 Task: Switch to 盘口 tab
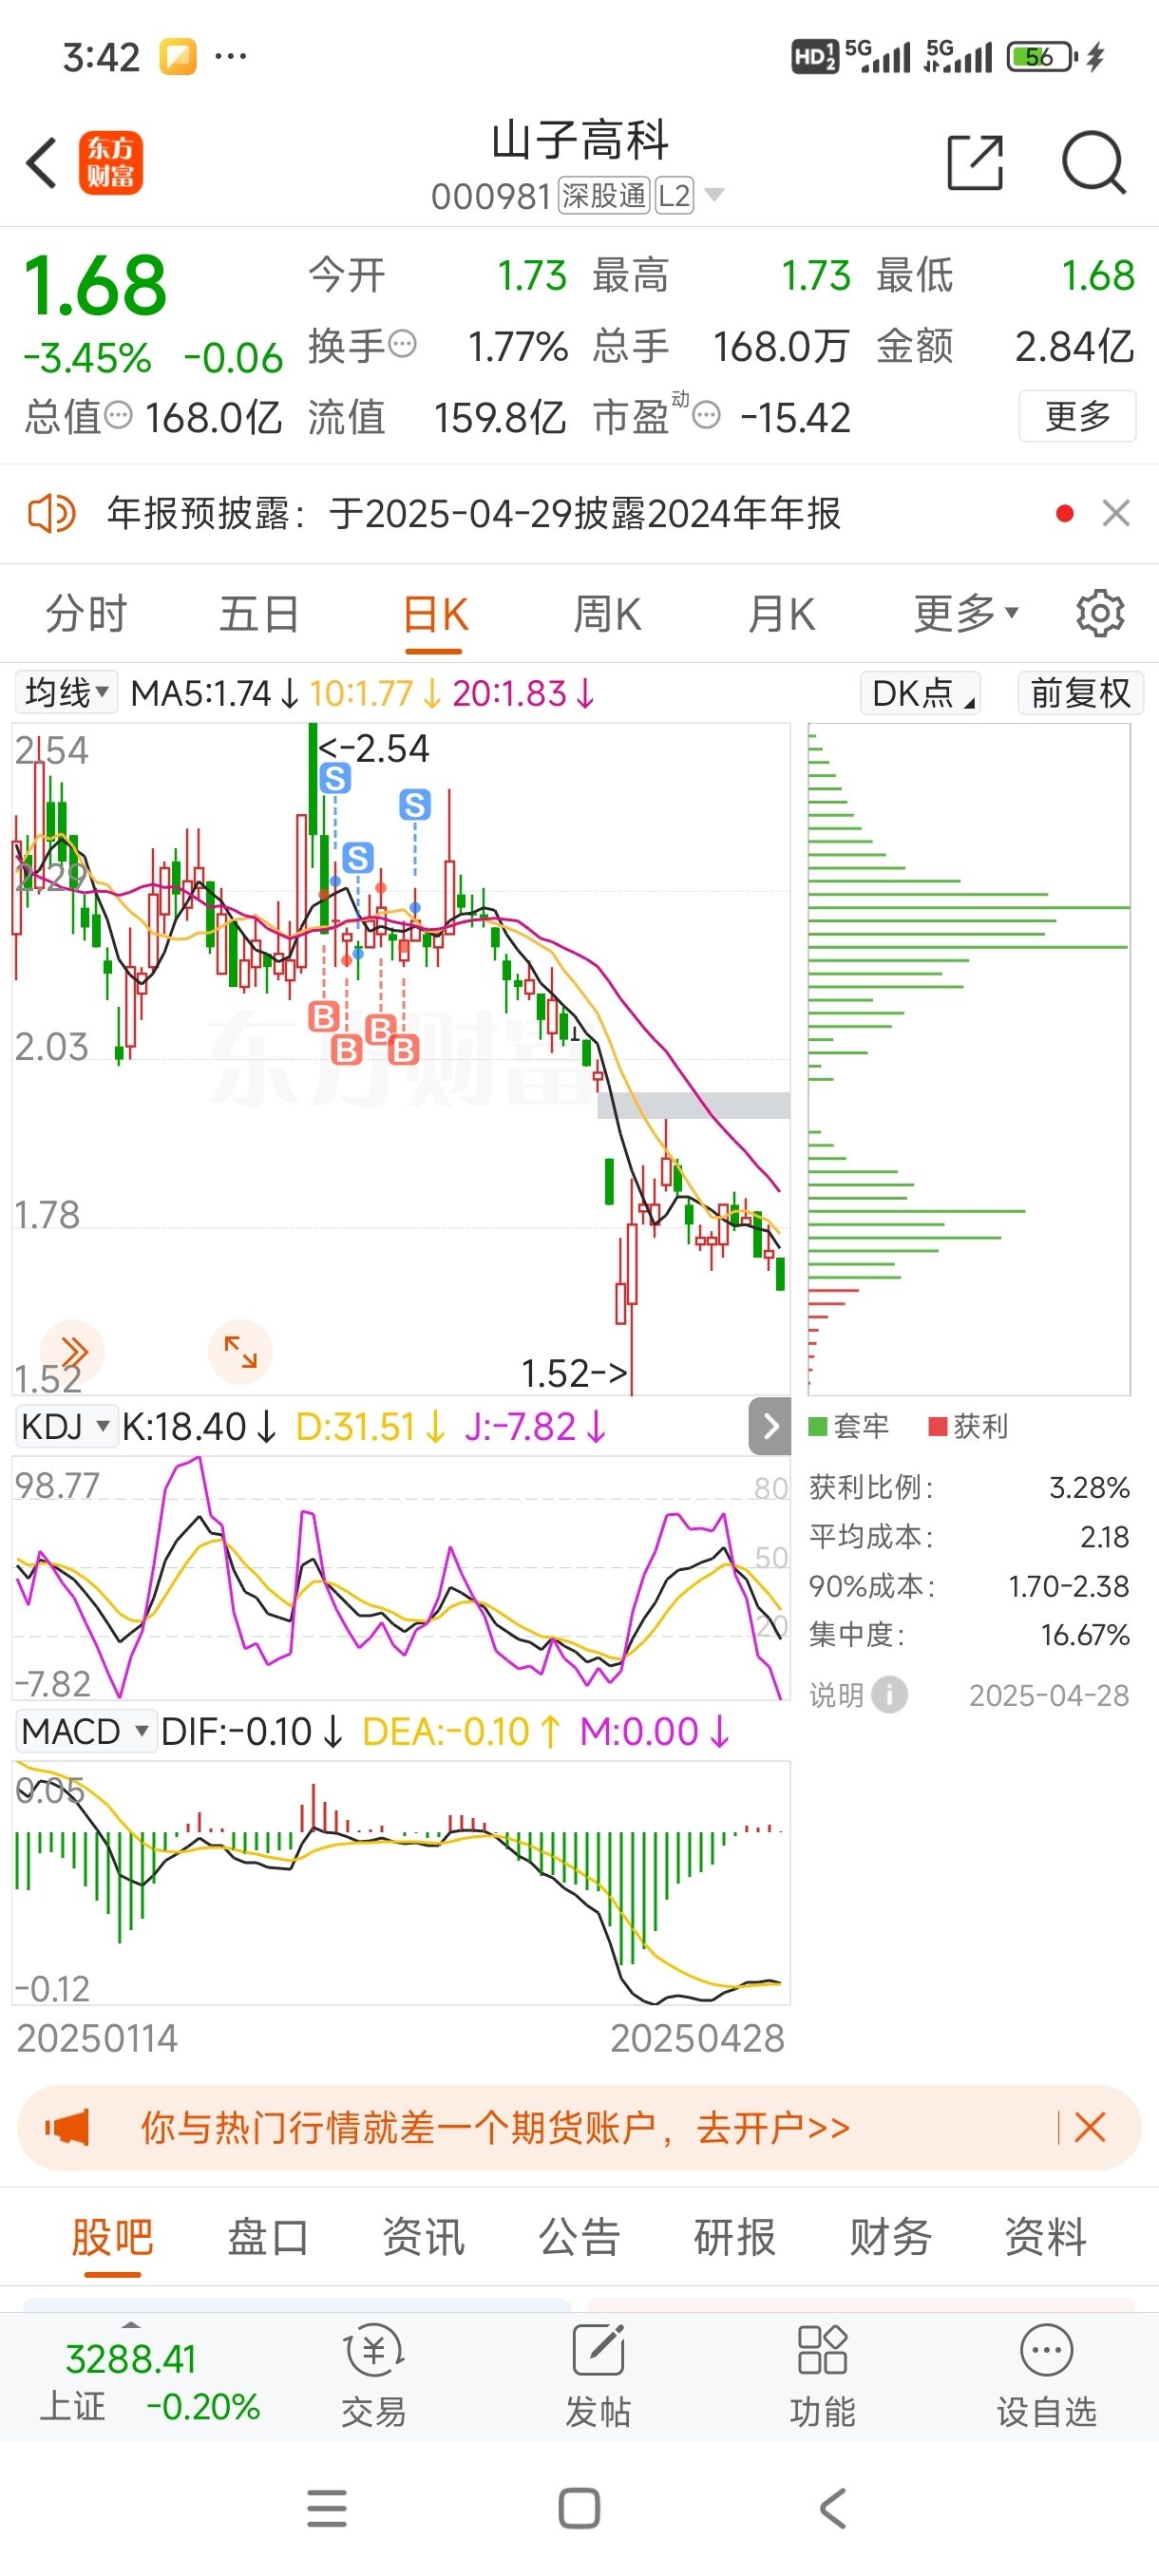tap(268, 2237)
